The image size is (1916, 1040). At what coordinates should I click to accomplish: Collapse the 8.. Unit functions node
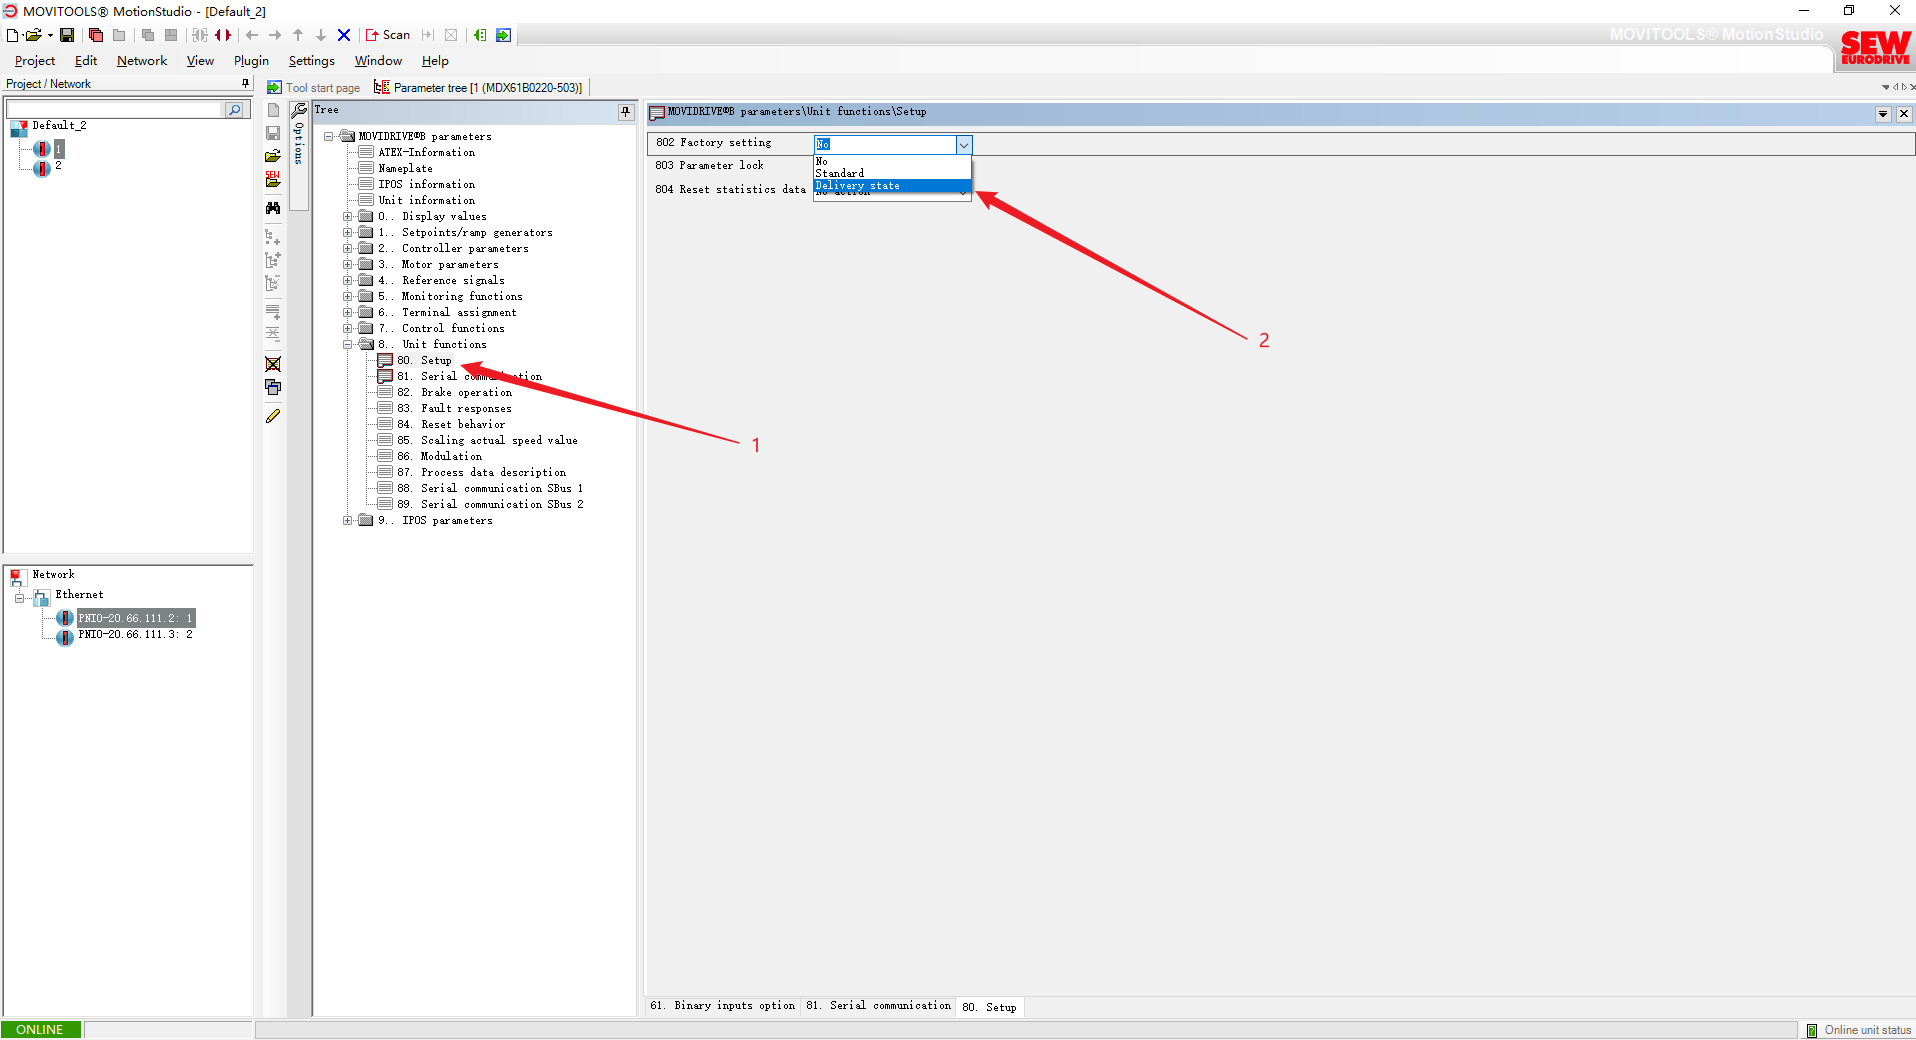[348, 345]
